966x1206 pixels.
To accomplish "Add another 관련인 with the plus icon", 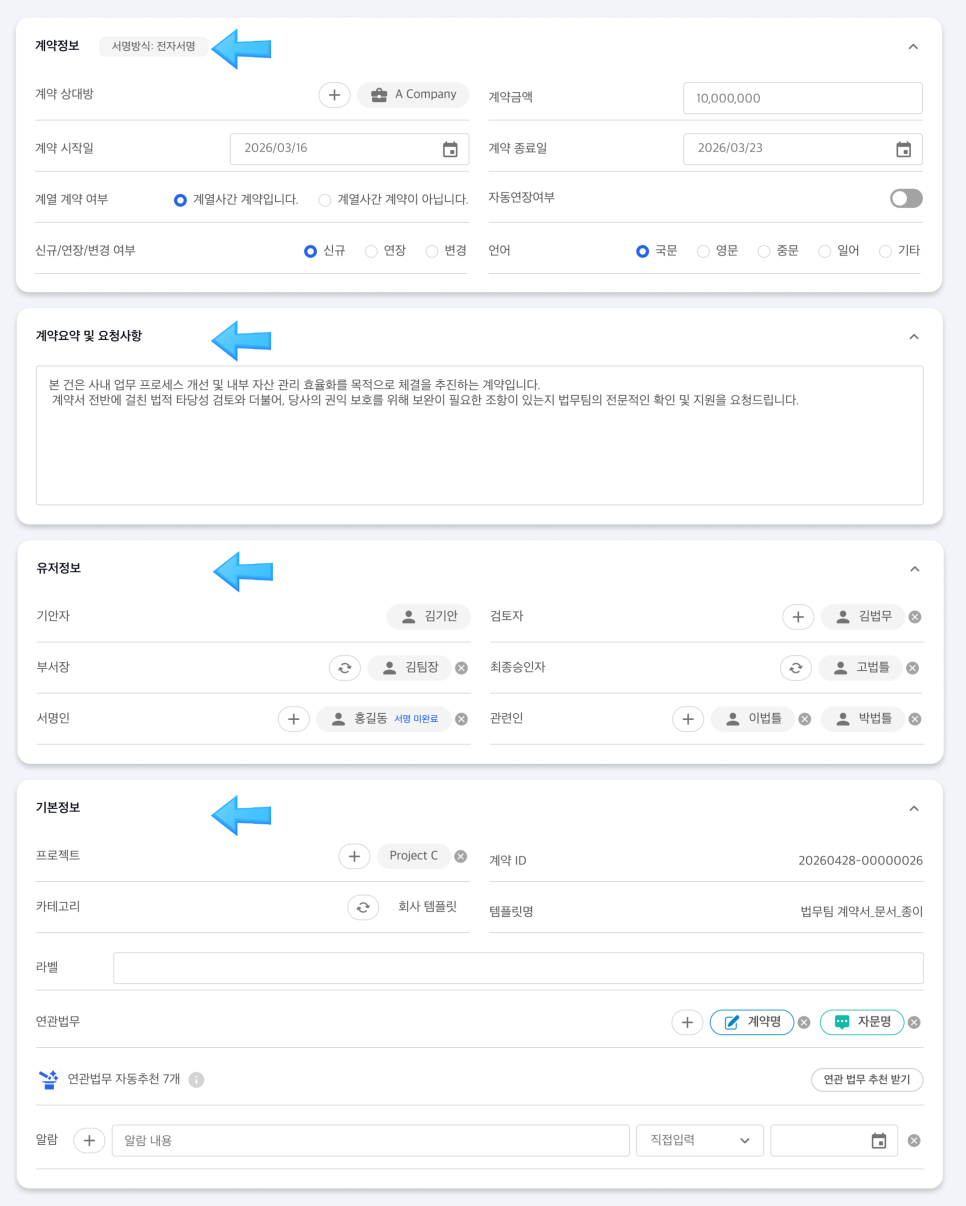I will [687, 718].
